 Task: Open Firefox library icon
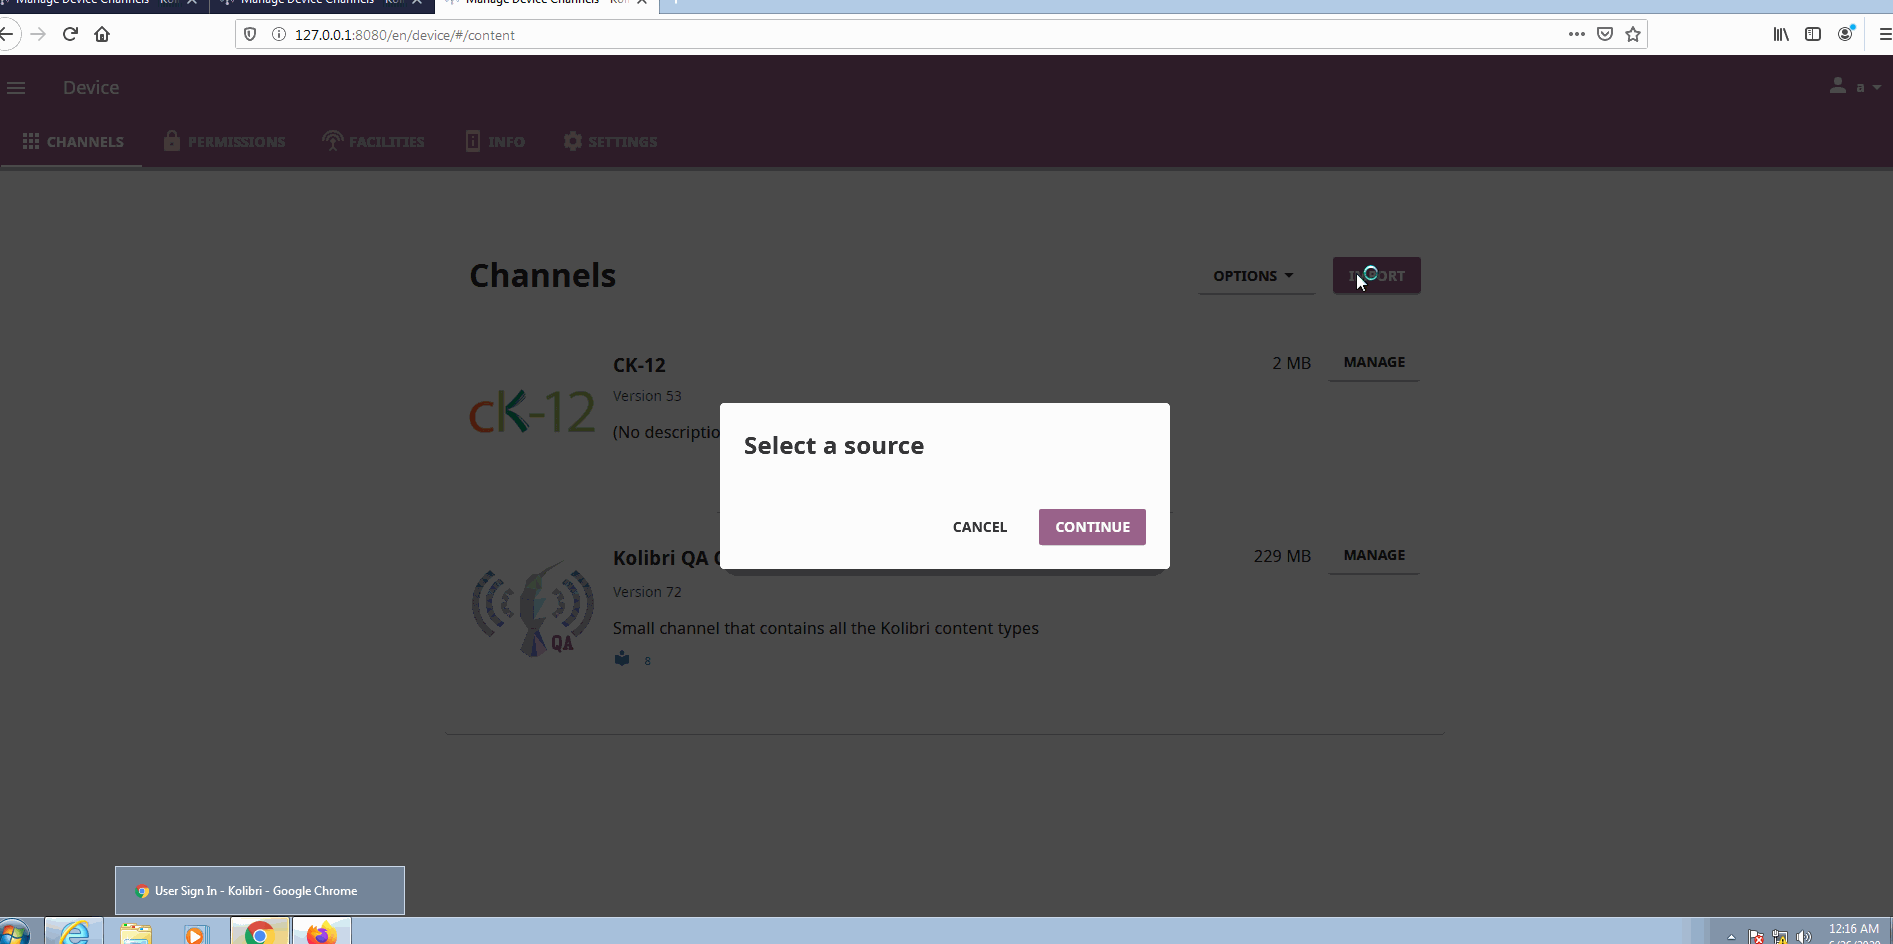(x=1781, y=34)
